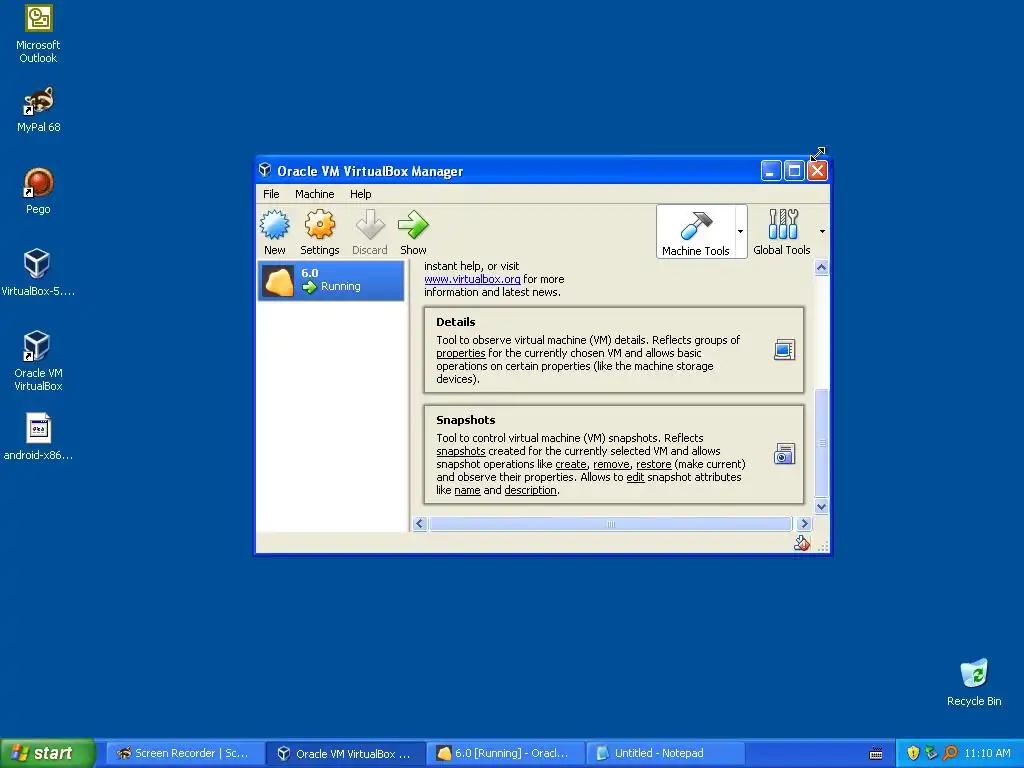1024x768 pixels.
Task: Click the name link in Snapshots
Action: coord(468,490)
